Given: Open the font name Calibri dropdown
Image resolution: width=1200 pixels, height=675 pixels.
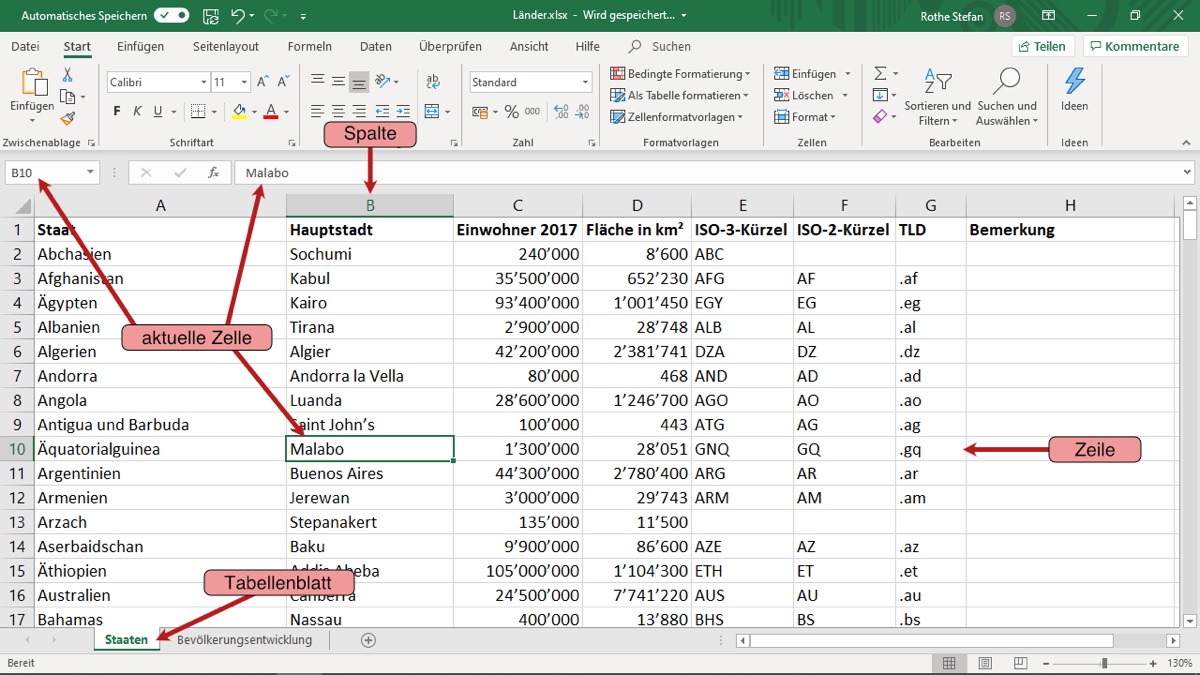Looking at the screenshot, I should coord(204,83).
